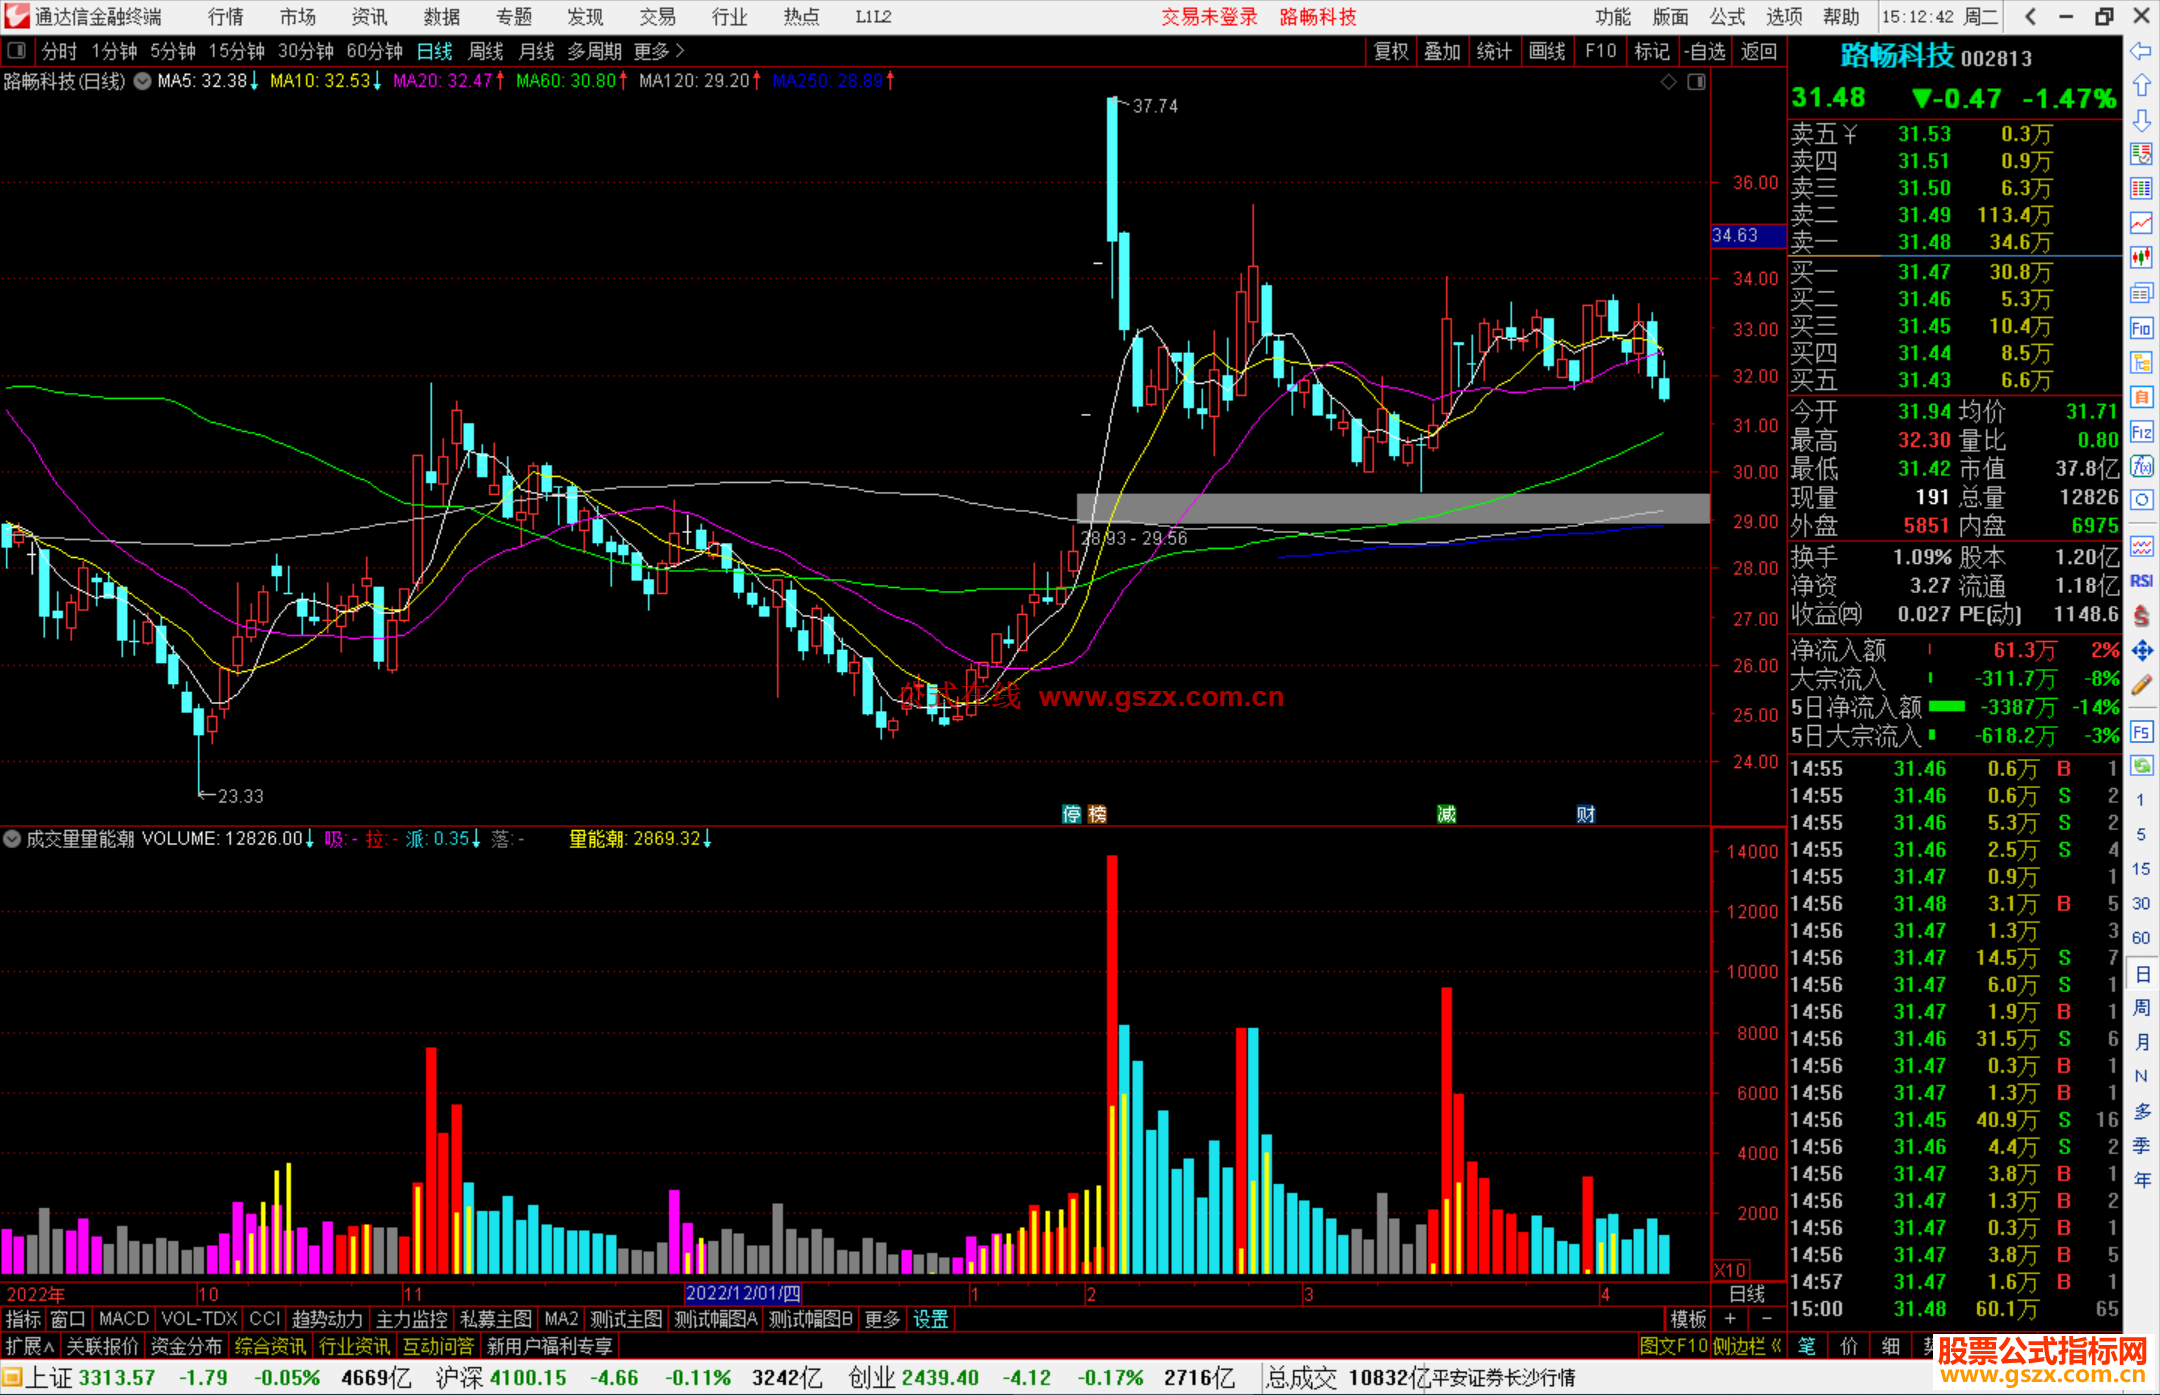Open the F10 info sidebar icon
The image size is (2160, 1395).
2141,328
